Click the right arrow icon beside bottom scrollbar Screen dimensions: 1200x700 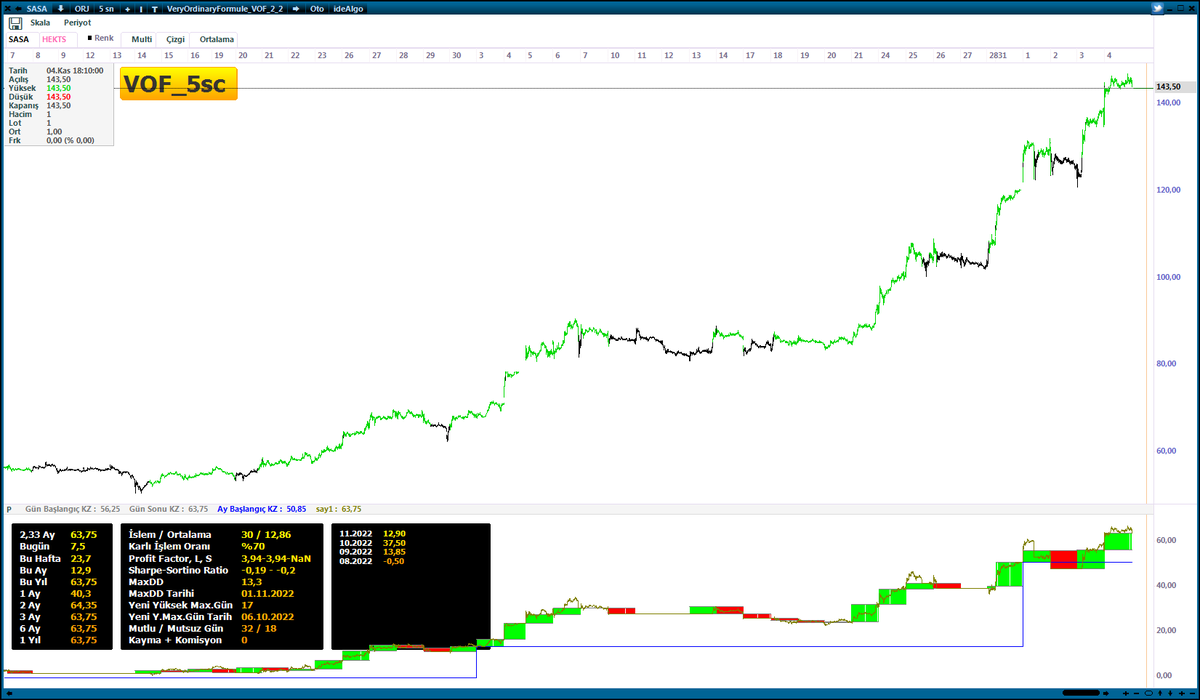point(1105,693)
